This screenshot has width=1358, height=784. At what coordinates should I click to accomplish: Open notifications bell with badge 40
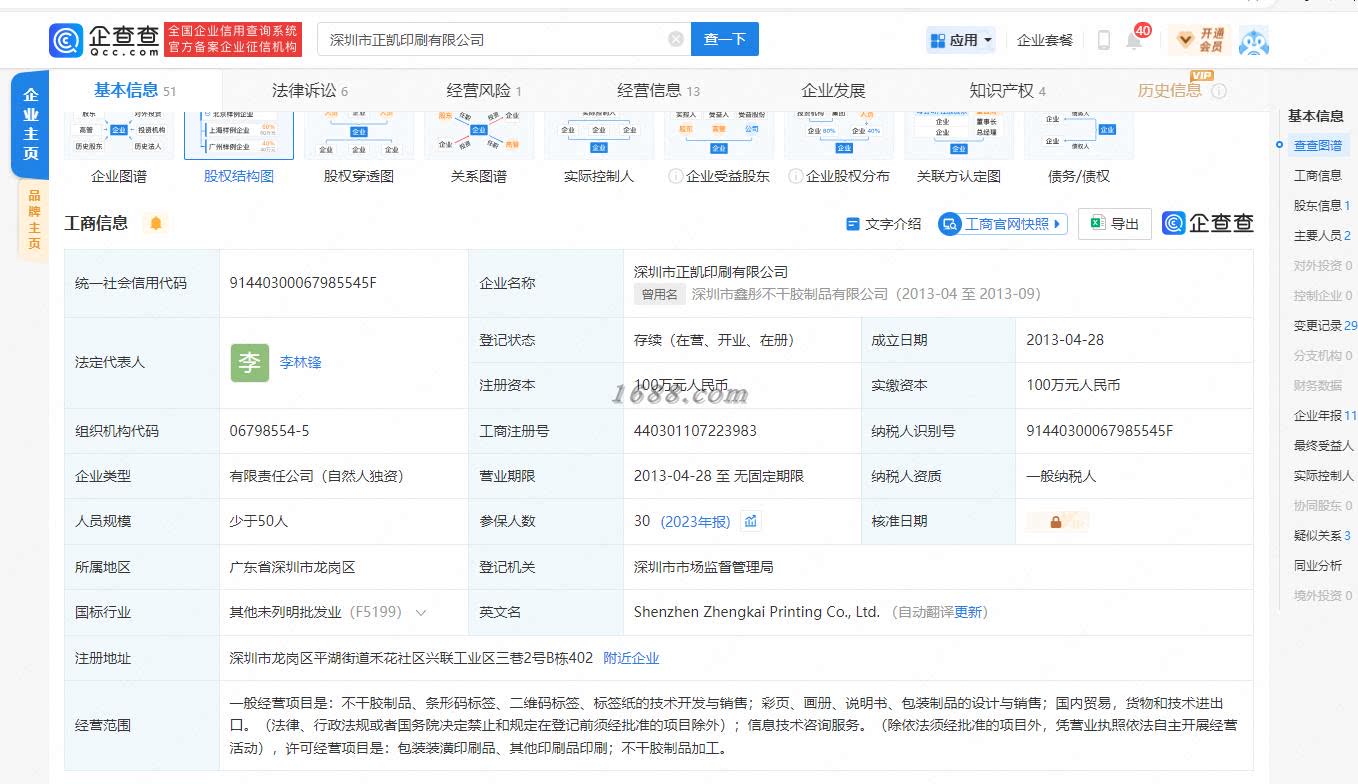click(x=1134, y=40)
